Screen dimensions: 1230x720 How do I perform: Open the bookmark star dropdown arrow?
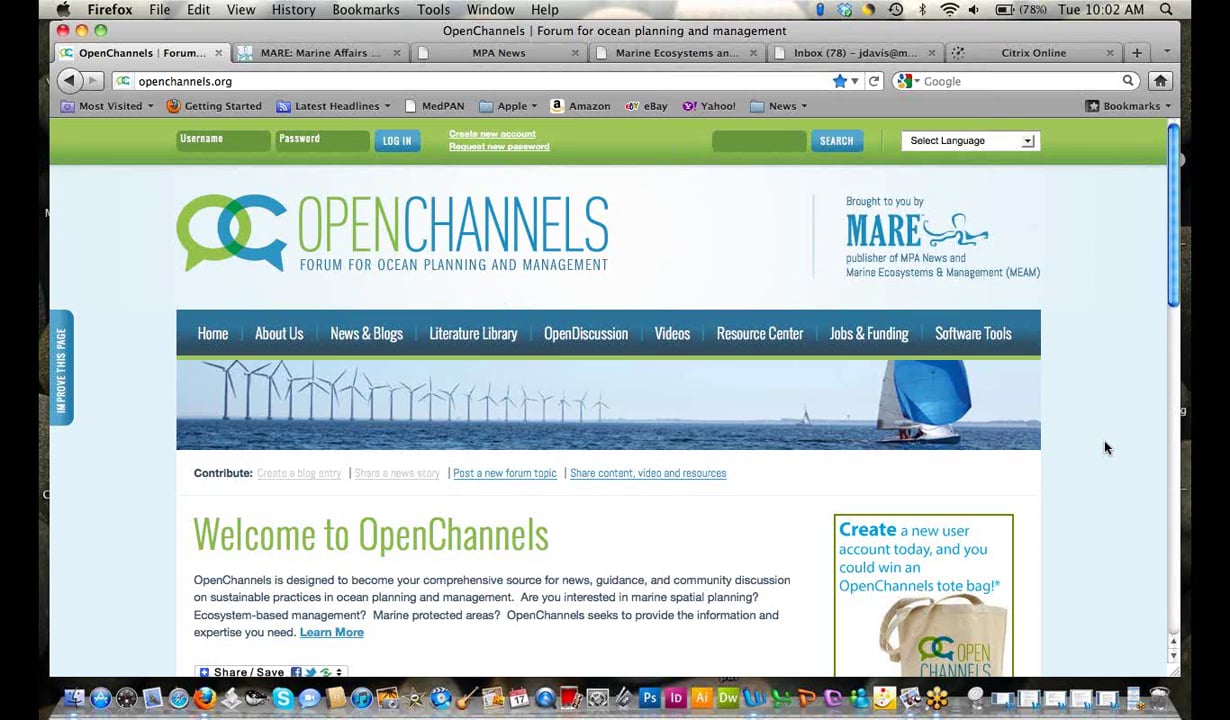click(x=855, y=81)
